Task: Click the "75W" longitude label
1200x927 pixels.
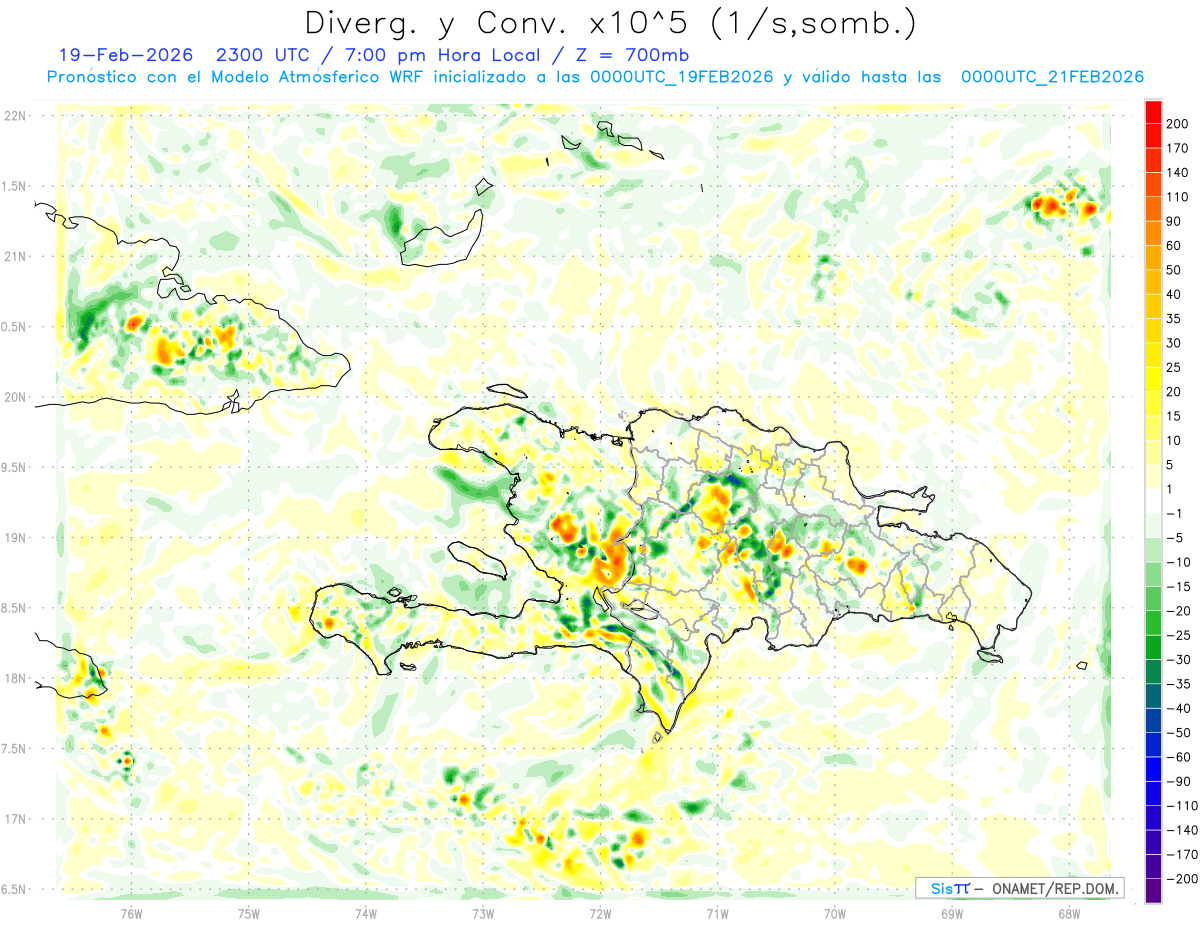Action: tap(248, 913)
